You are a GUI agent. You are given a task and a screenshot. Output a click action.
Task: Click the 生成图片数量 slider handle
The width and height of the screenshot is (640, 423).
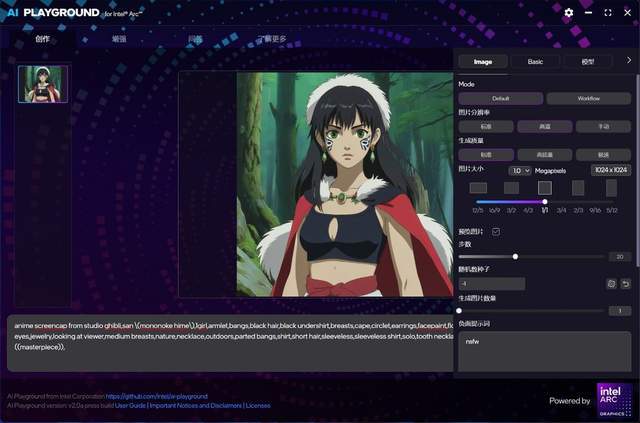459,311
